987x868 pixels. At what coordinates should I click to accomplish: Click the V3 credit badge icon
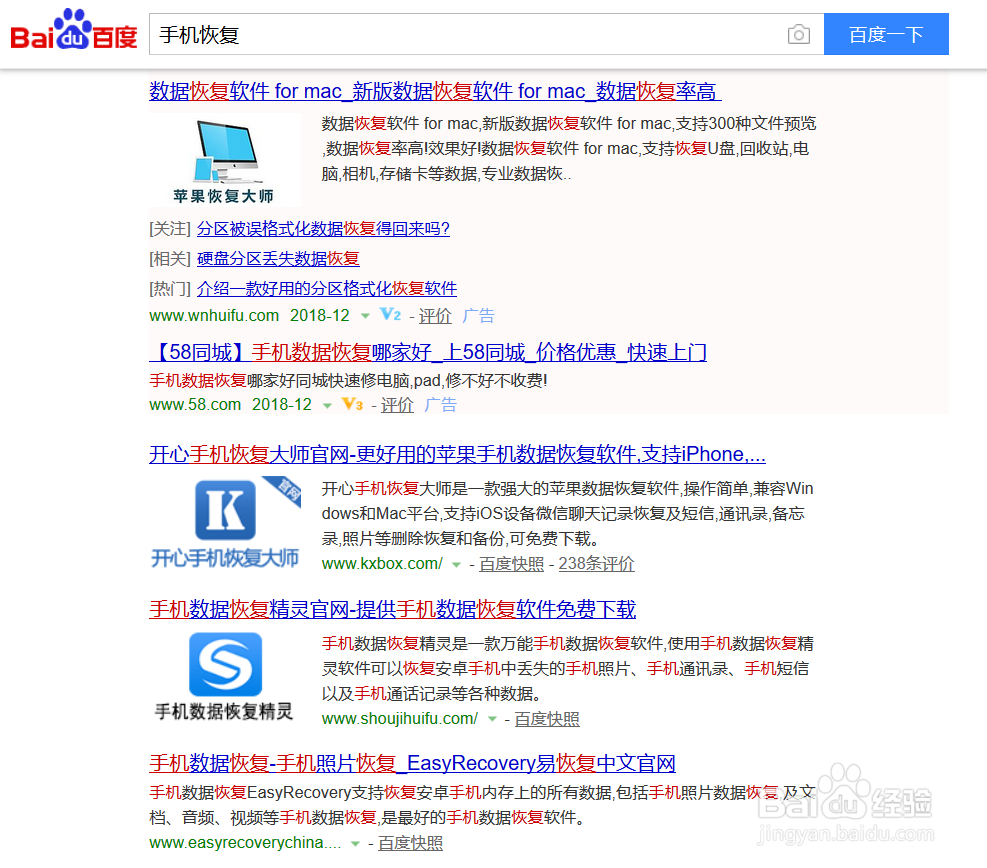[x=352, y=403]
